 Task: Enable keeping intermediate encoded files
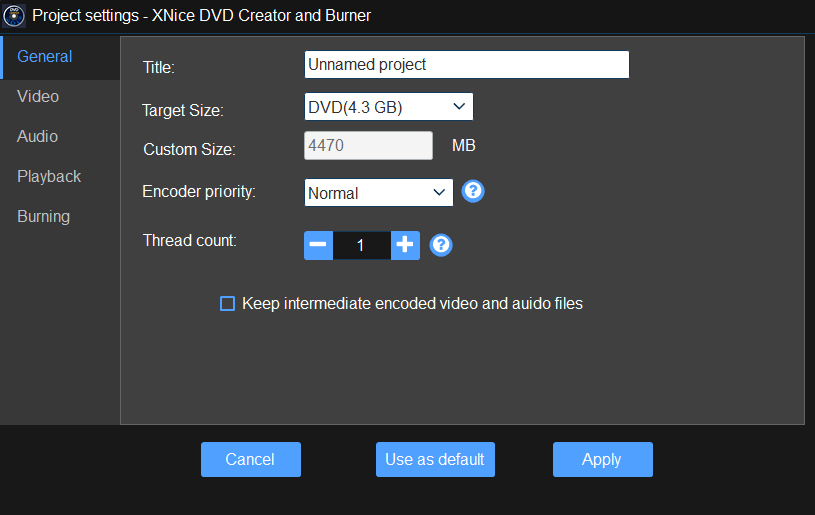tap(227, 303)
